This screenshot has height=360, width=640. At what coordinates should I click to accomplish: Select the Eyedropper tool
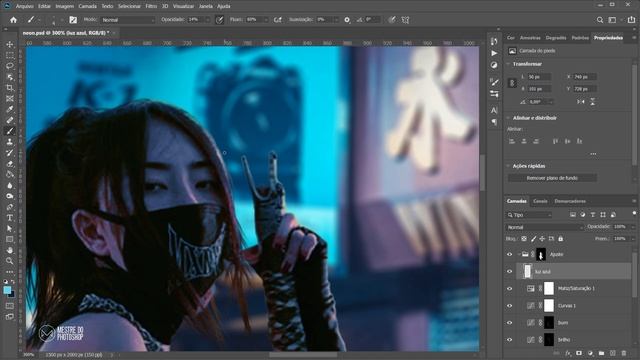point(10,109)
